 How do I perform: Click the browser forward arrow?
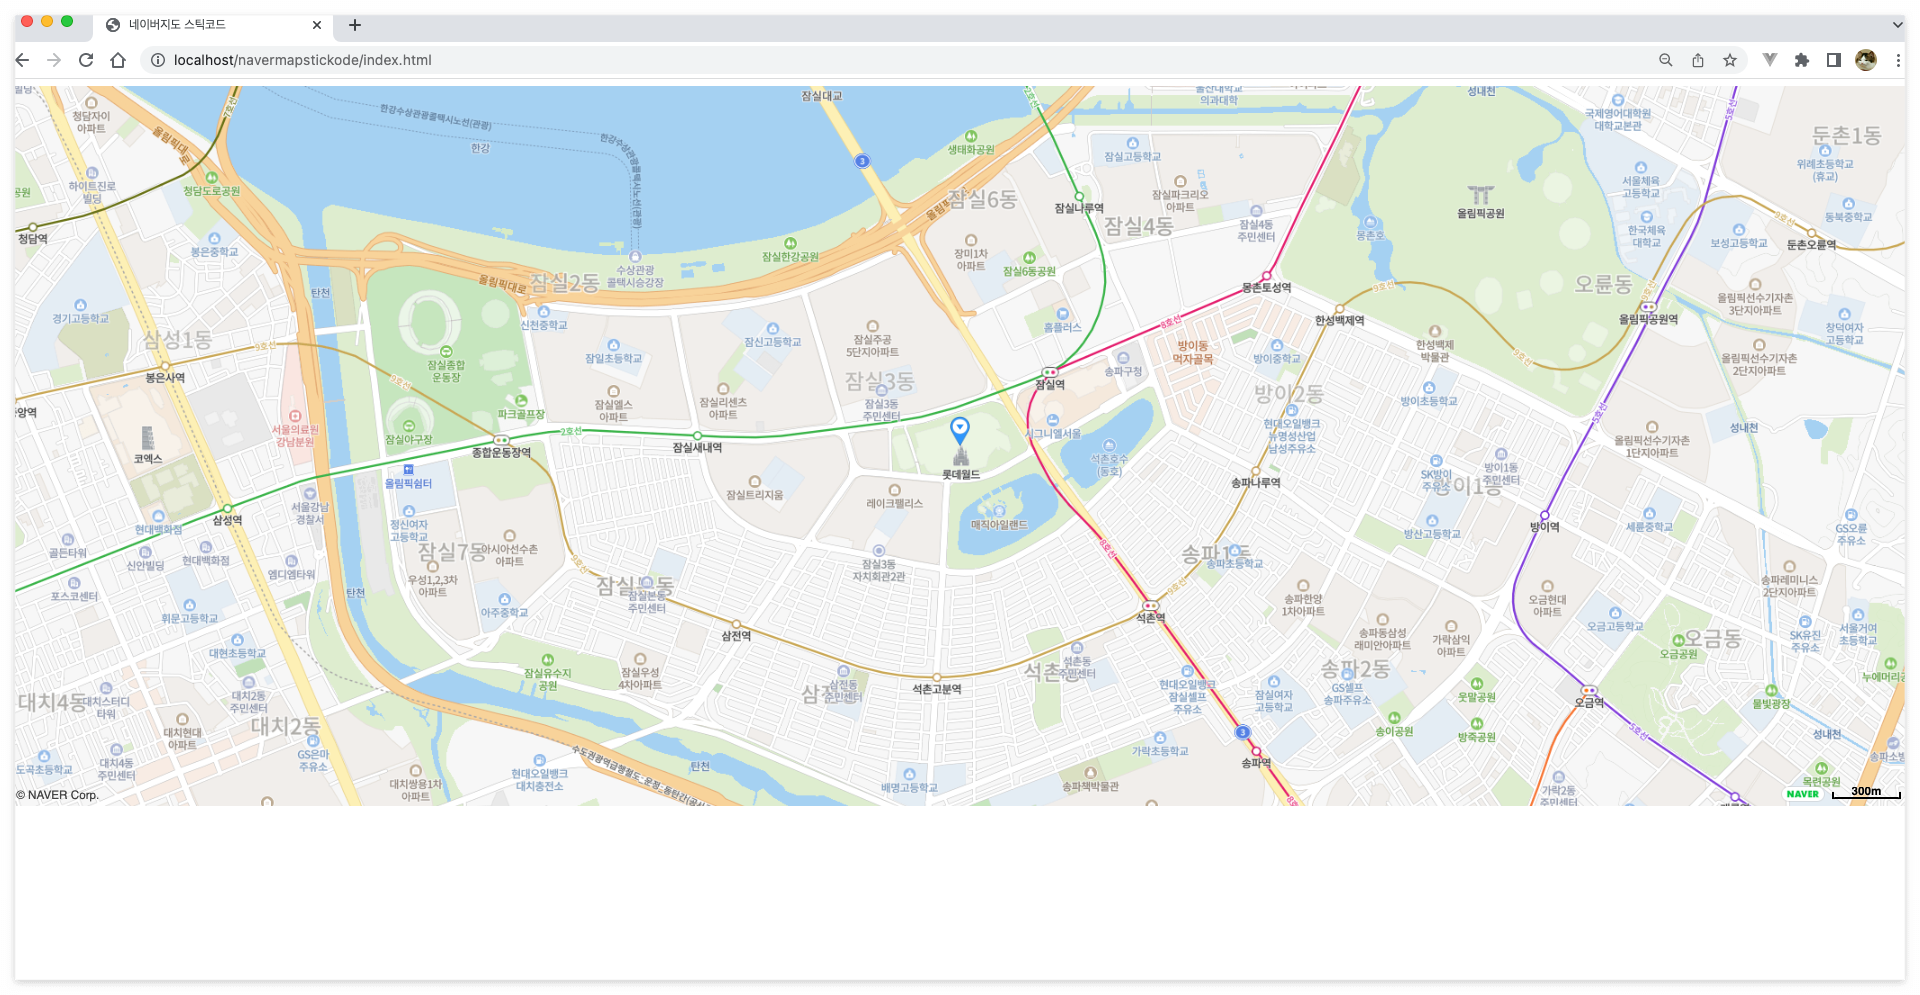(54, 60)
